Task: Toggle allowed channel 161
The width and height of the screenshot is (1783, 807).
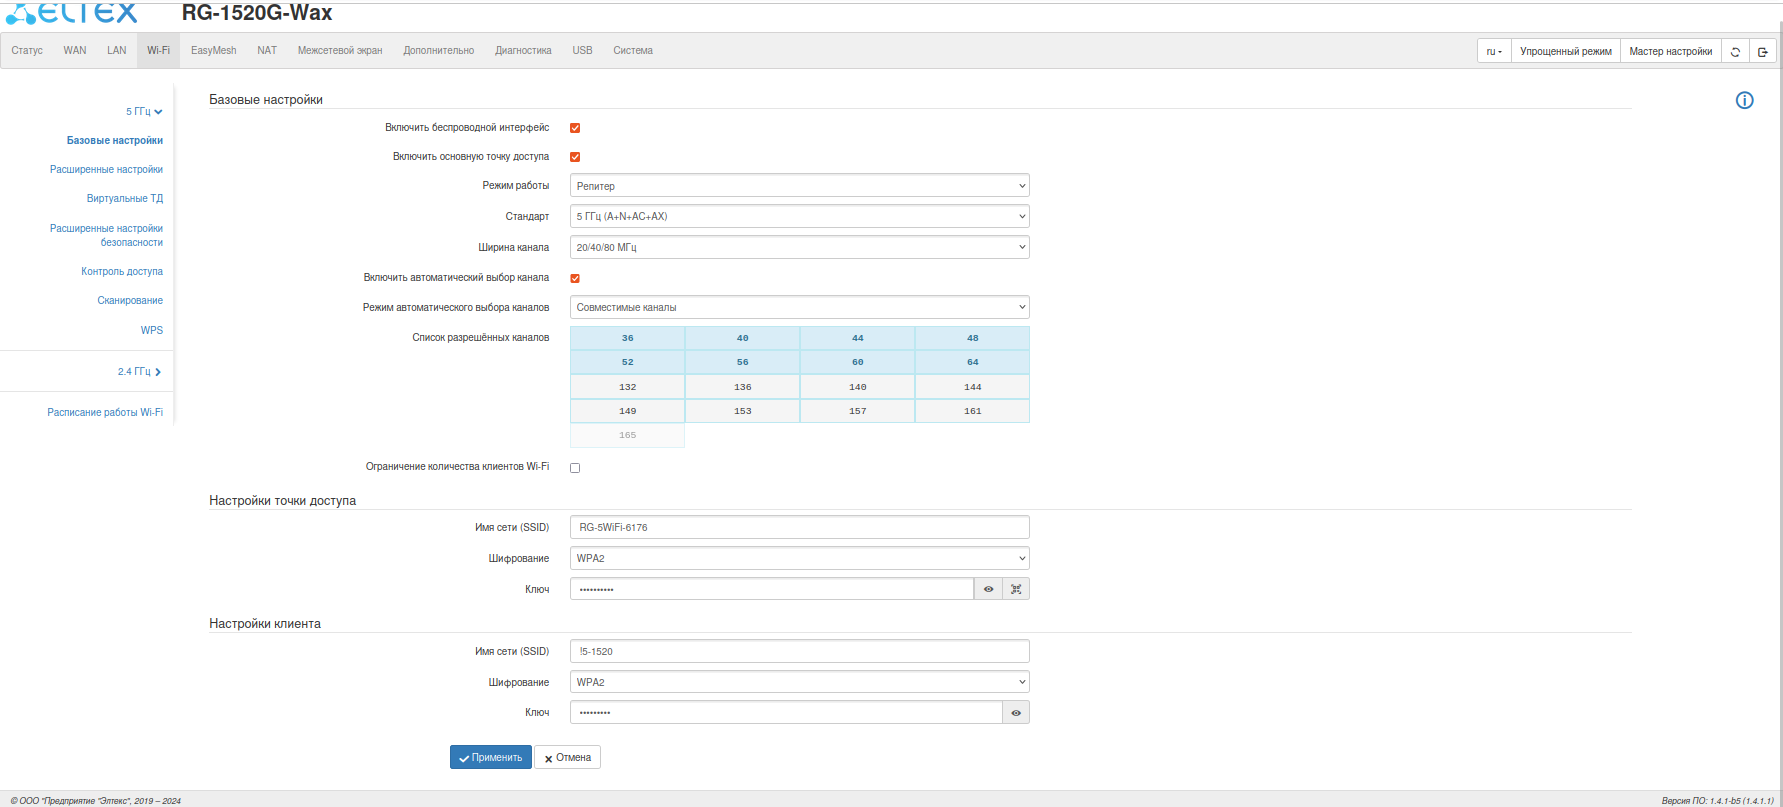Action: click(x=972, y=411)
